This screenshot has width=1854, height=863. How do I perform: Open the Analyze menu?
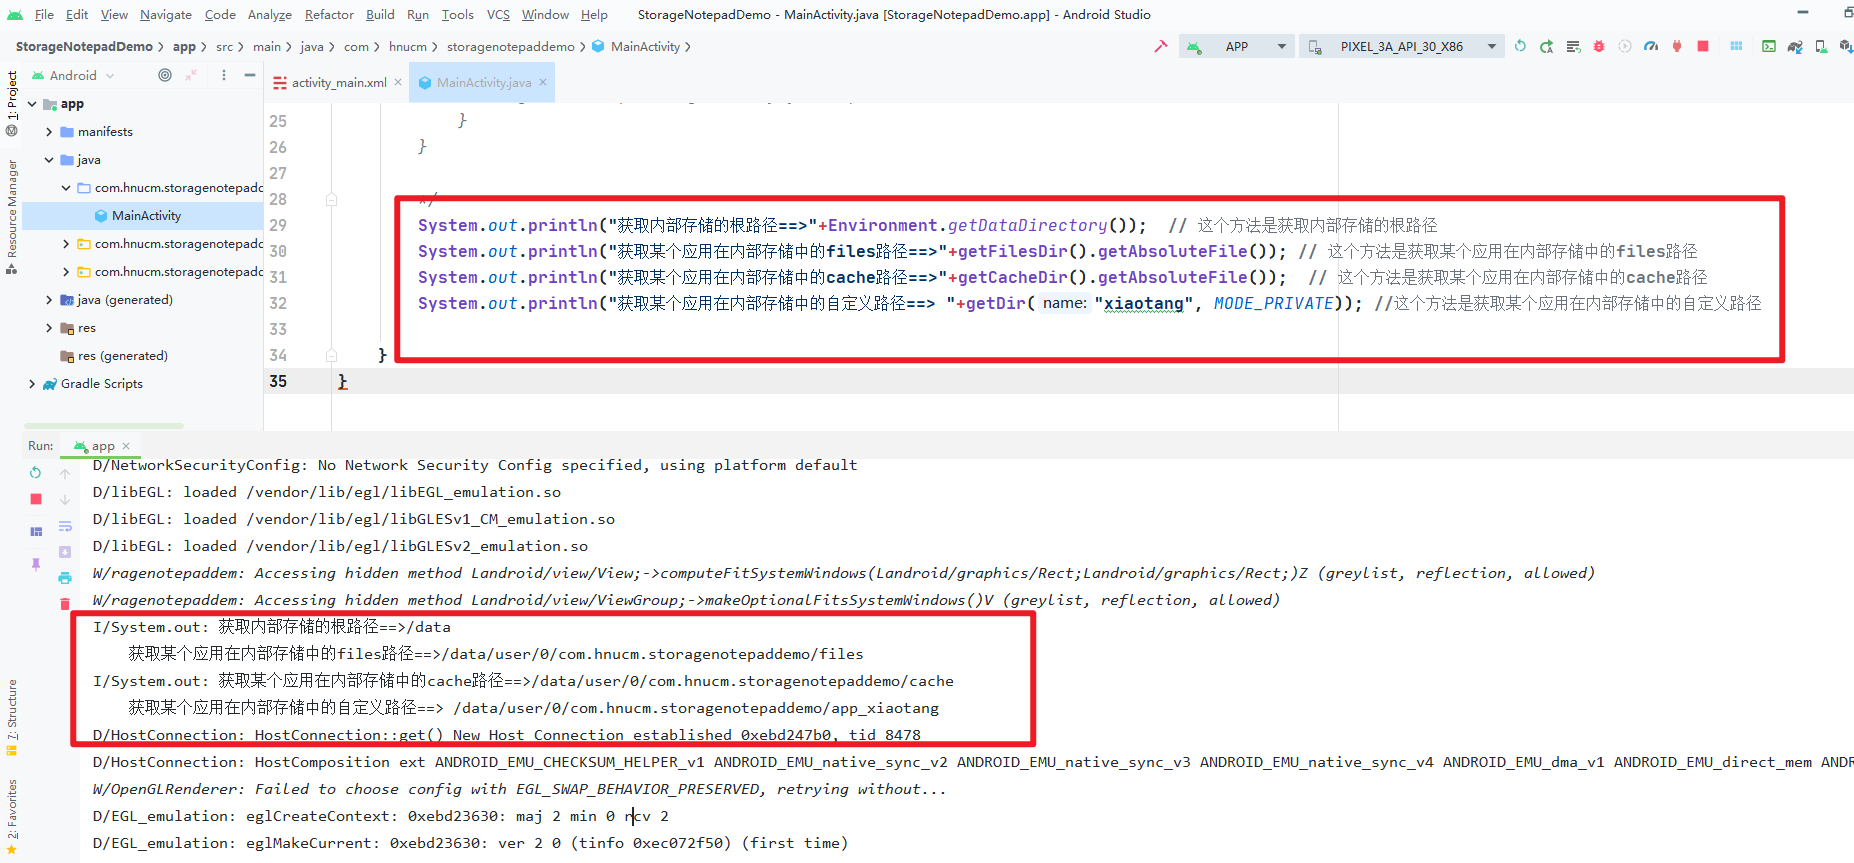click(270, 14)
